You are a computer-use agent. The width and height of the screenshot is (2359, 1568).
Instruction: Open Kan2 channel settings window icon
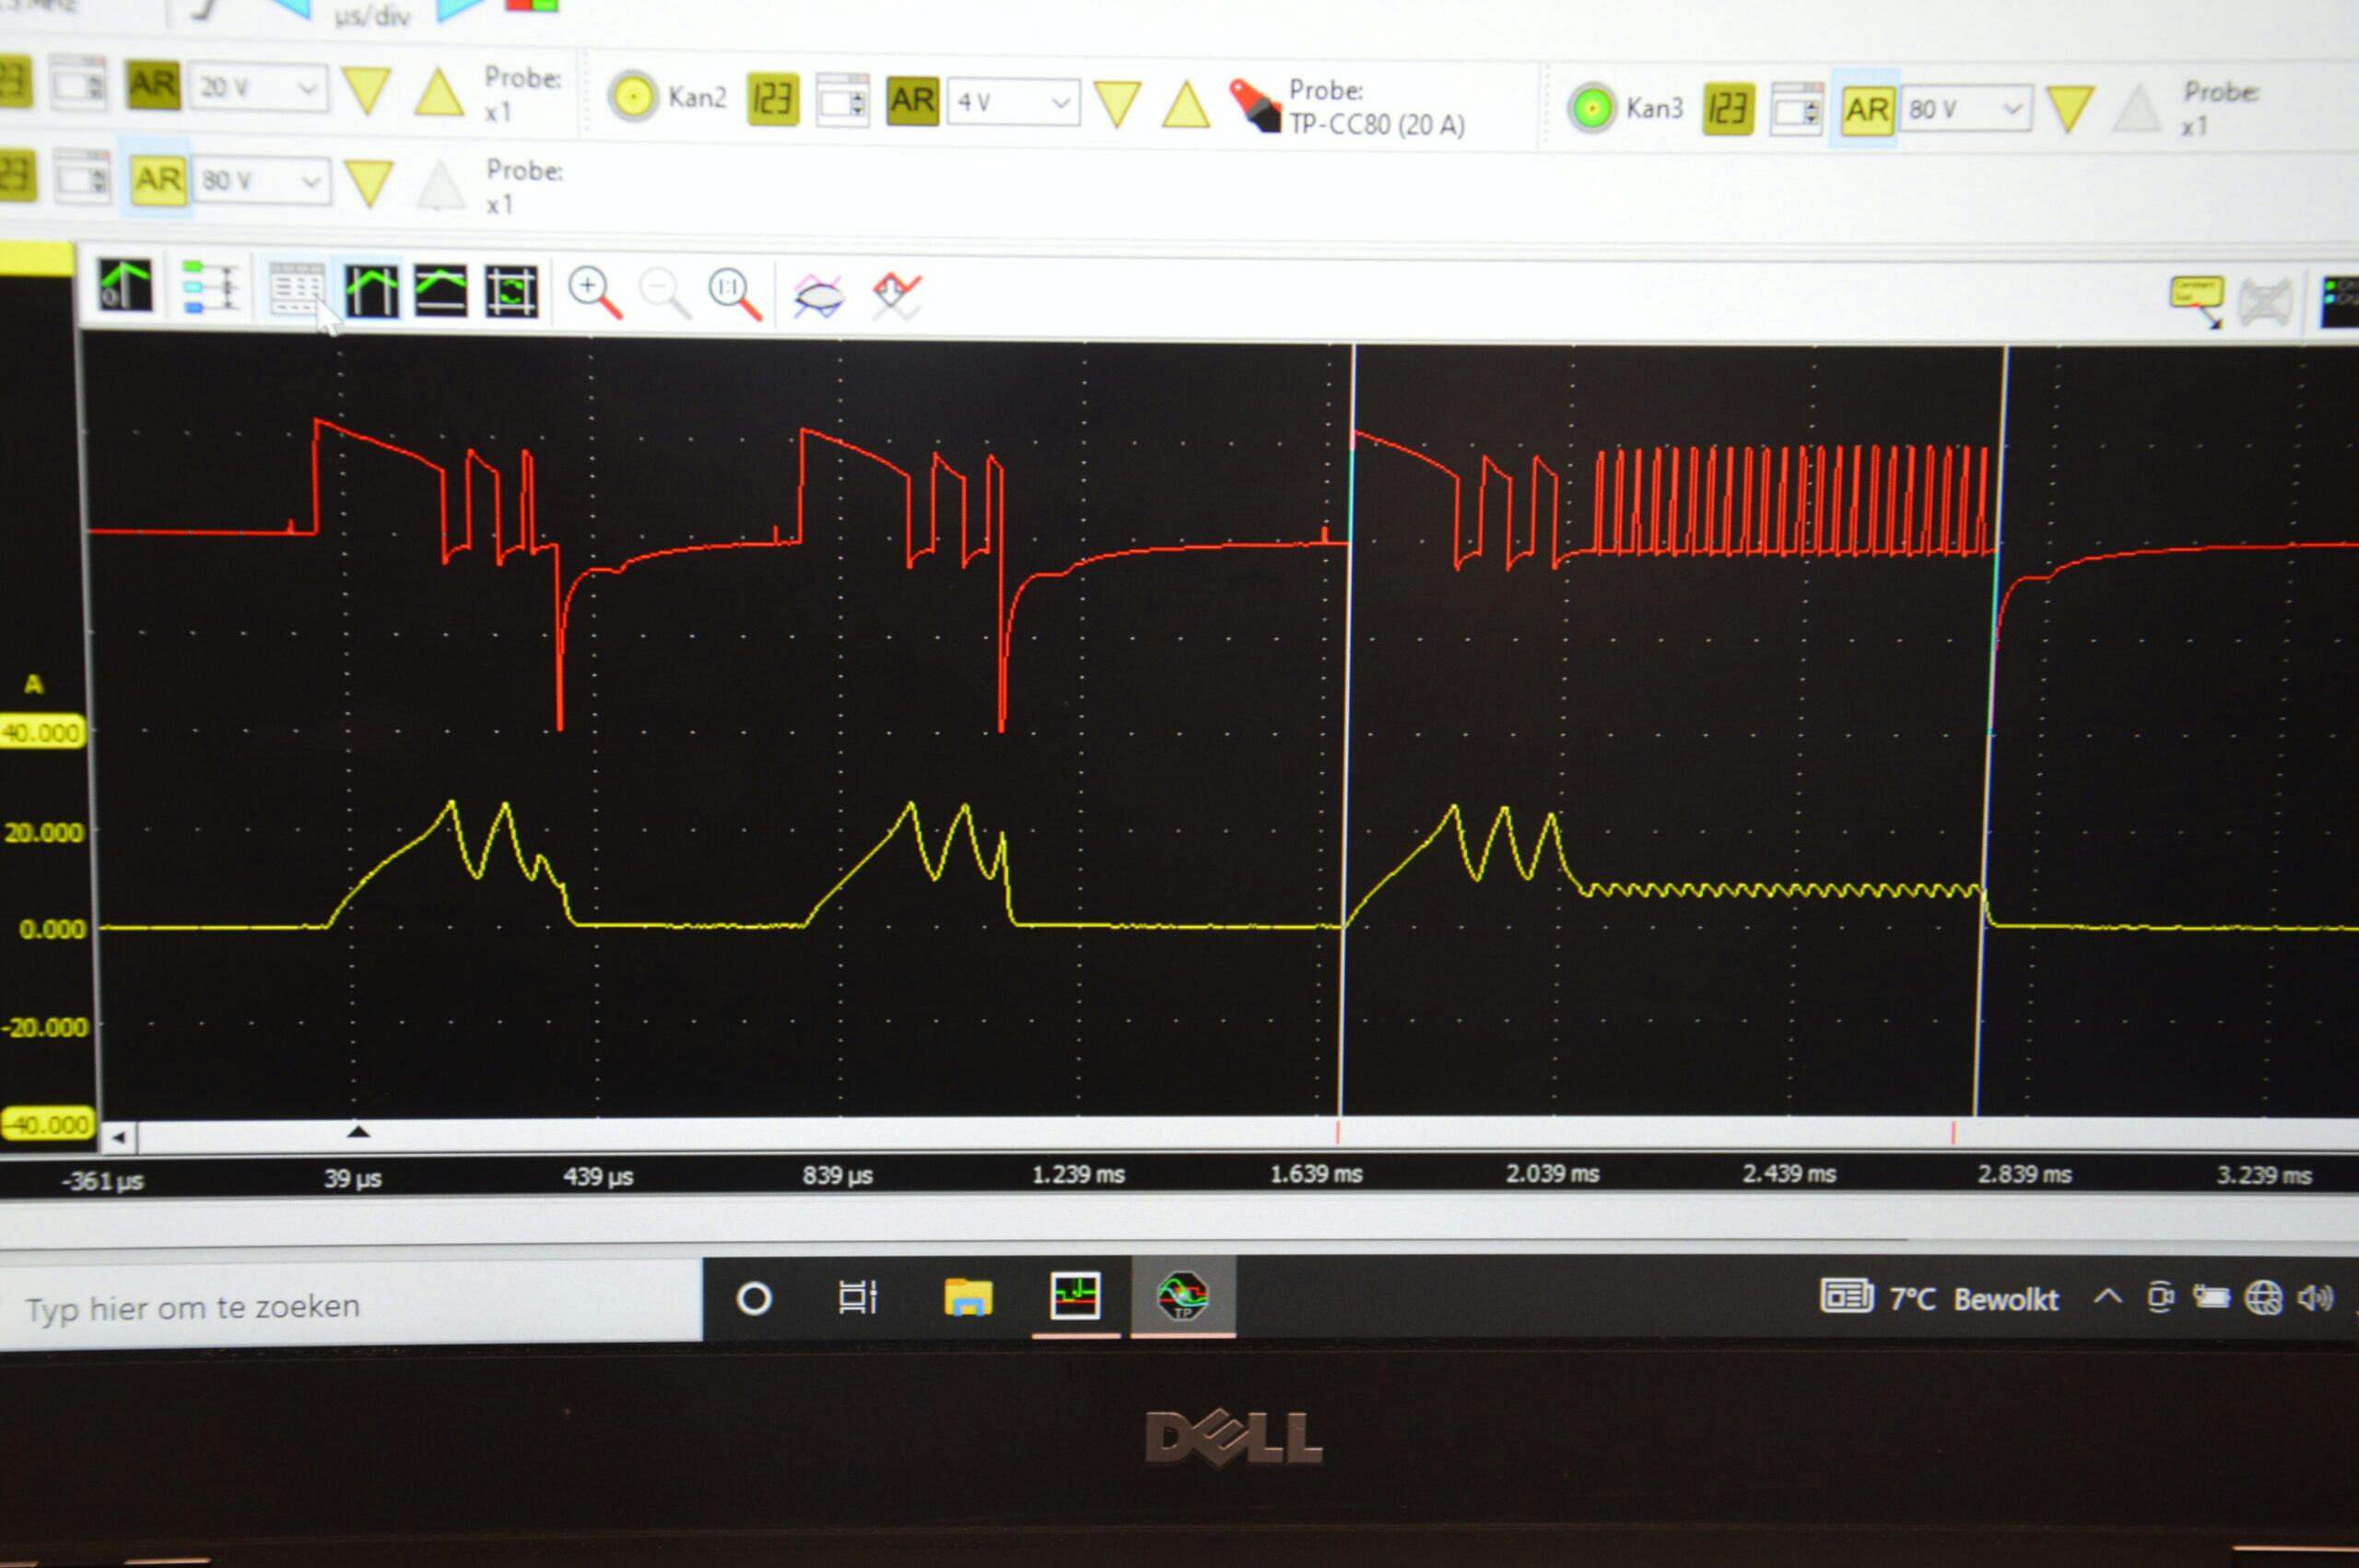[x=842, y=100]
